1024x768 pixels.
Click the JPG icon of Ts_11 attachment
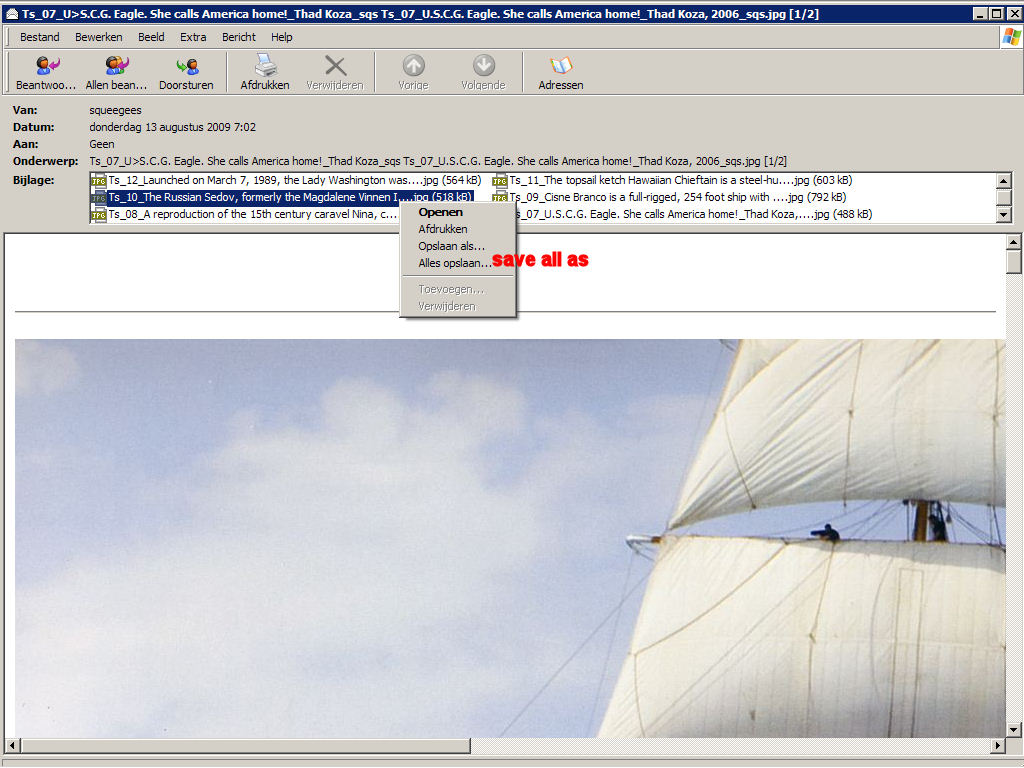coord(500,180)
